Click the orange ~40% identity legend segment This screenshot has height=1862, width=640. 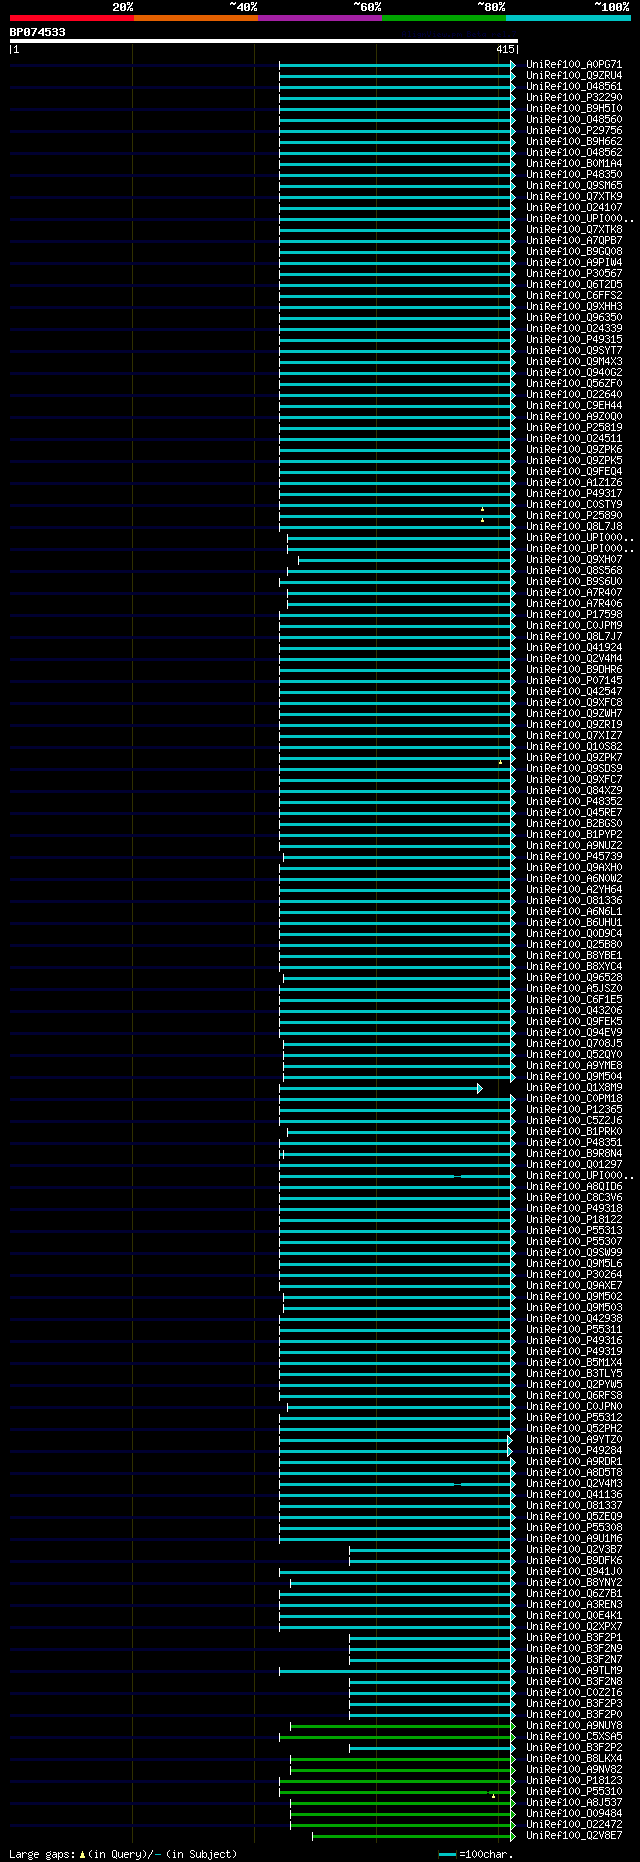[195, 18]
